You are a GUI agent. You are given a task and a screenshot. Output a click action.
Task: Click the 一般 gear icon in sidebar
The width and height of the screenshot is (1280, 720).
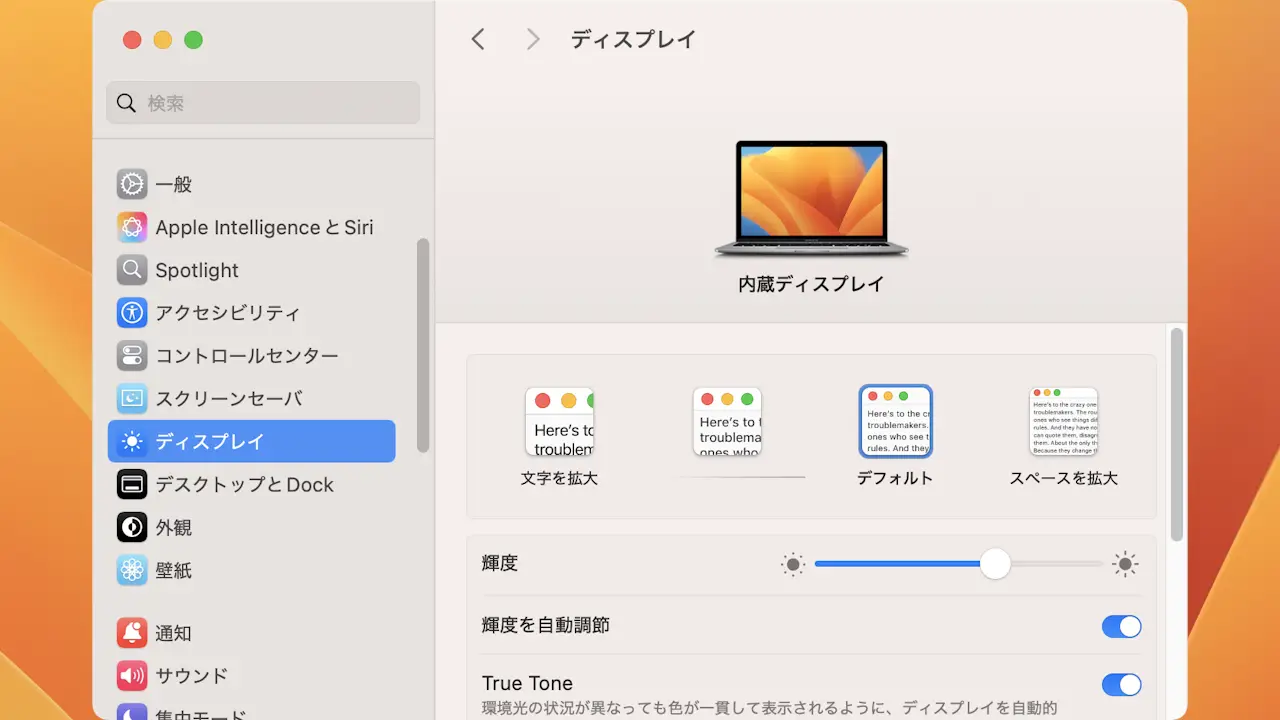[132, 184]
